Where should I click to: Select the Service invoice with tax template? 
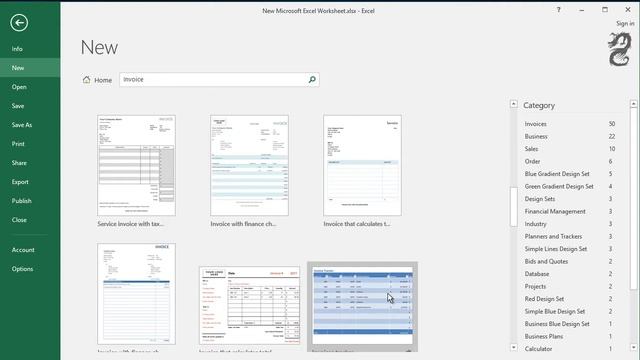136,165
